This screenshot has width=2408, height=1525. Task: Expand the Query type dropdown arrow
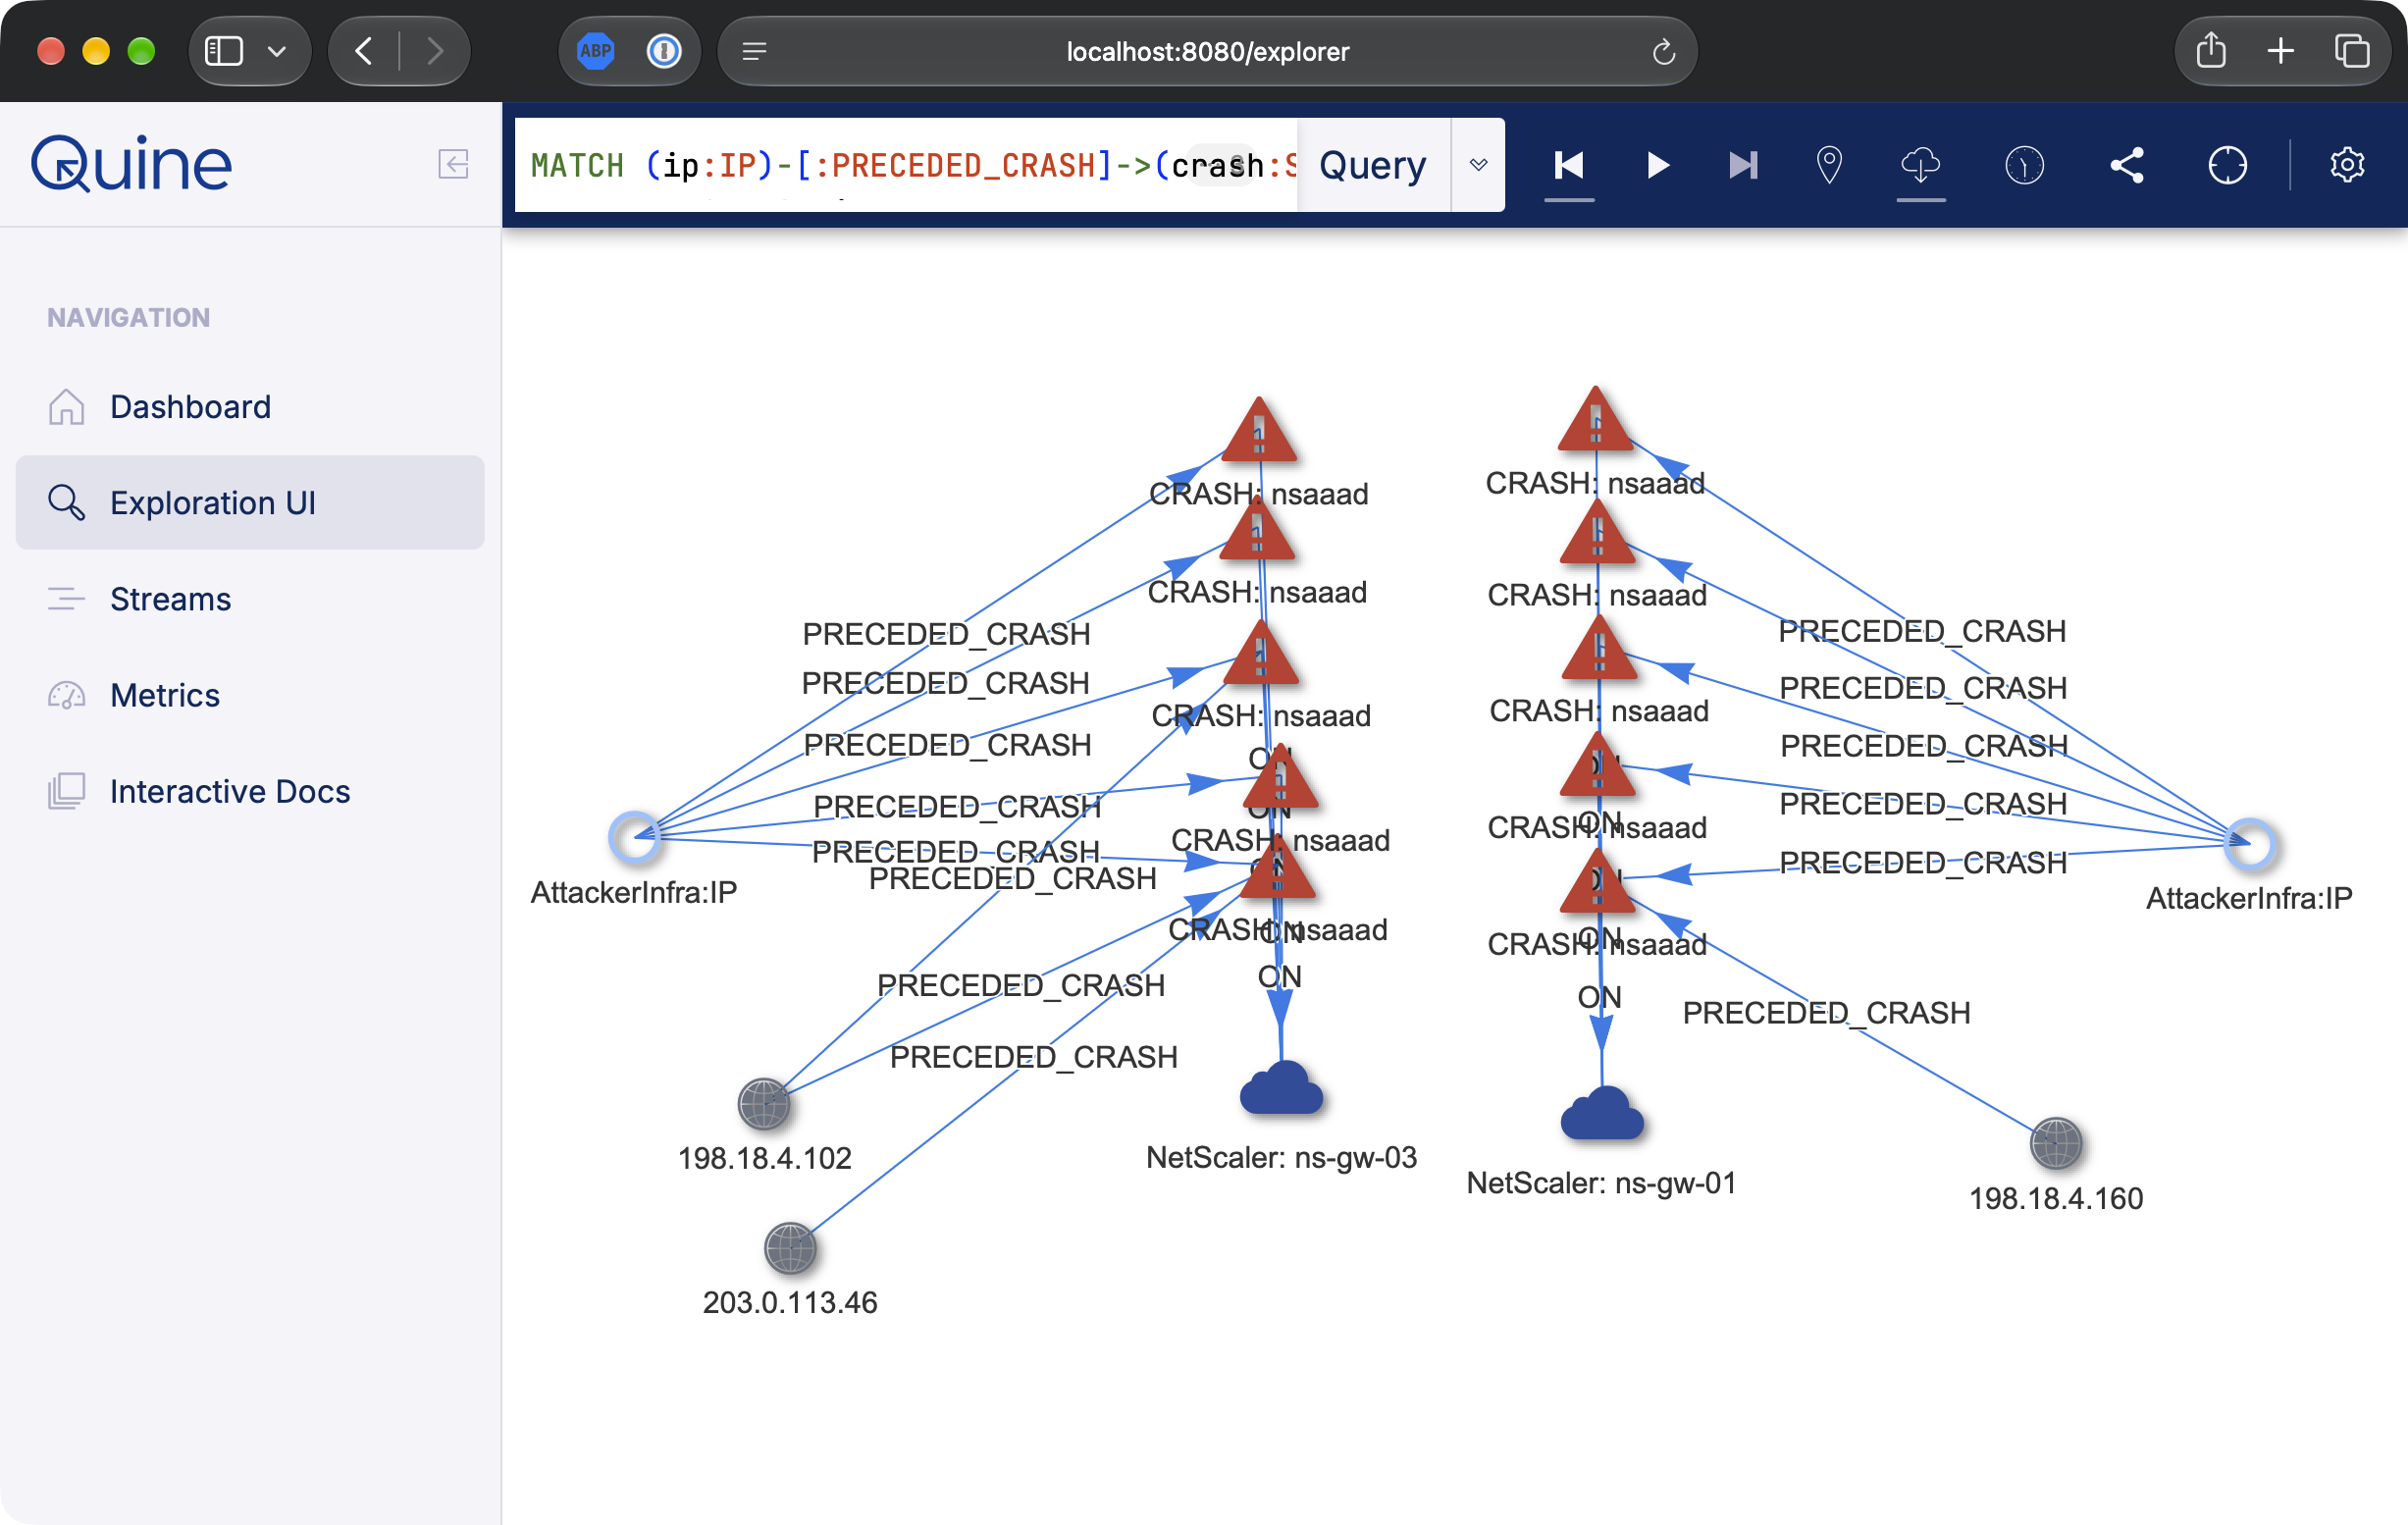(x=1478, y=165)
